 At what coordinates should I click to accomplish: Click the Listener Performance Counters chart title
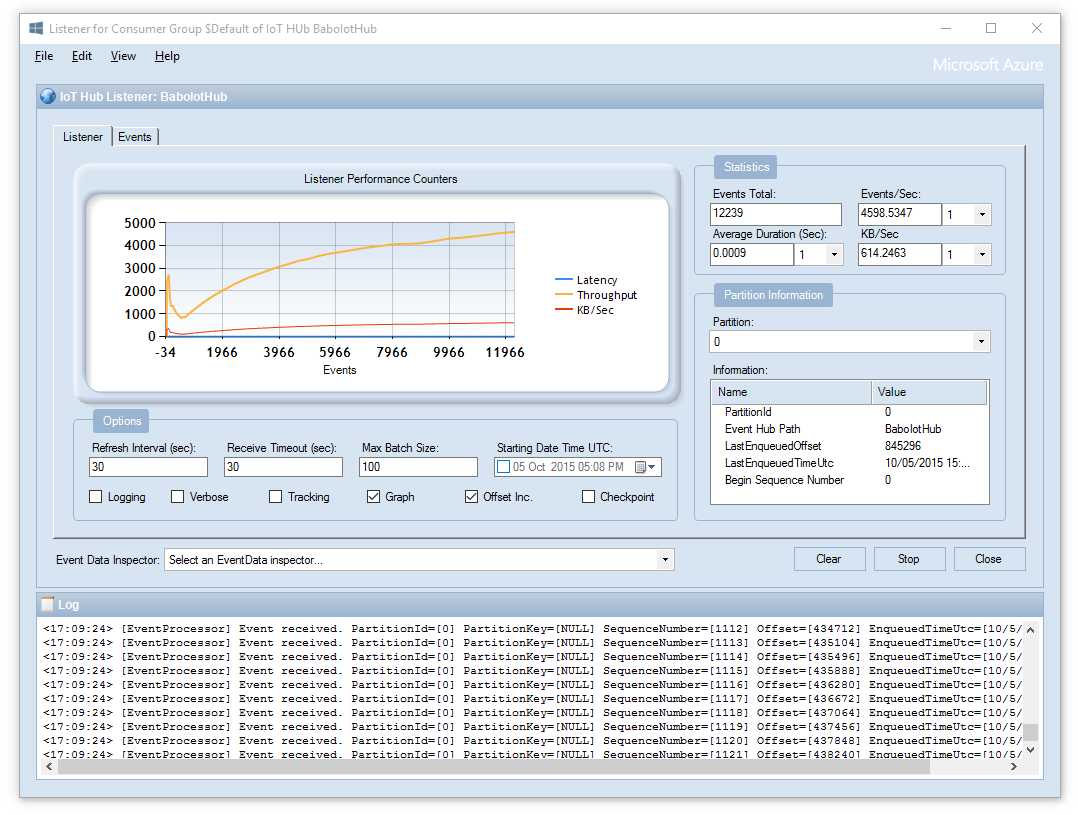(x=380, y=179)
